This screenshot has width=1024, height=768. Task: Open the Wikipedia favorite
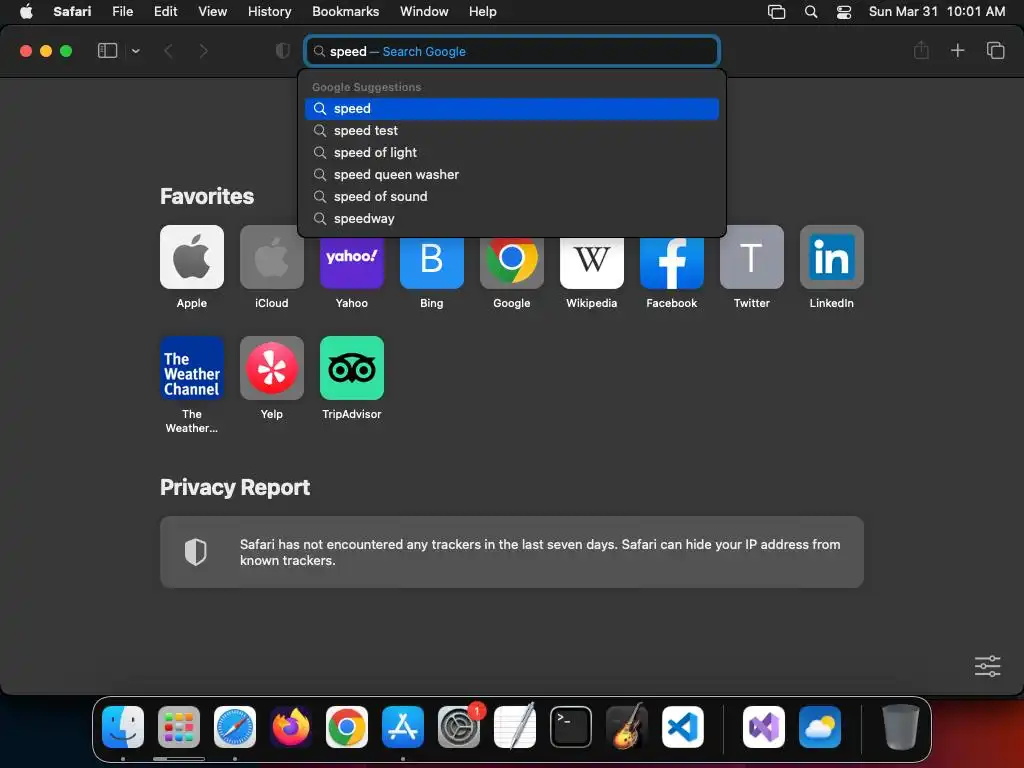click(x=592, y=263)
